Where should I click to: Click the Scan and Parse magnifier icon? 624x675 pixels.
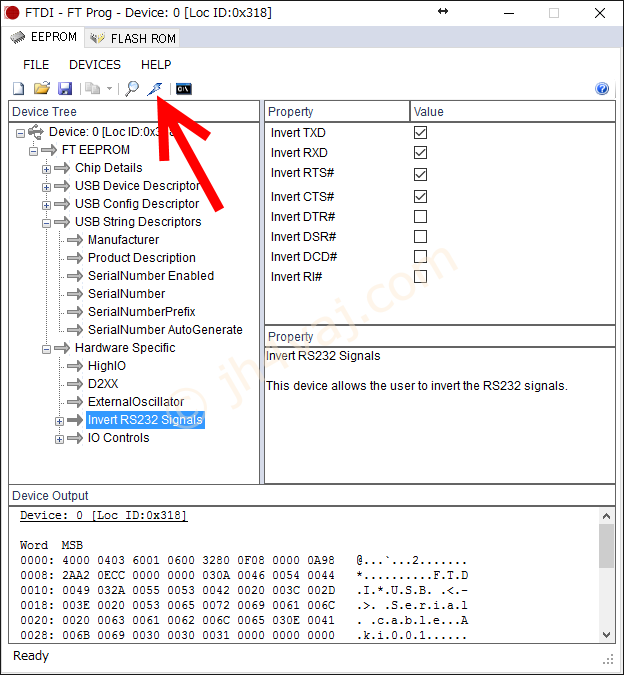[132, 89]
